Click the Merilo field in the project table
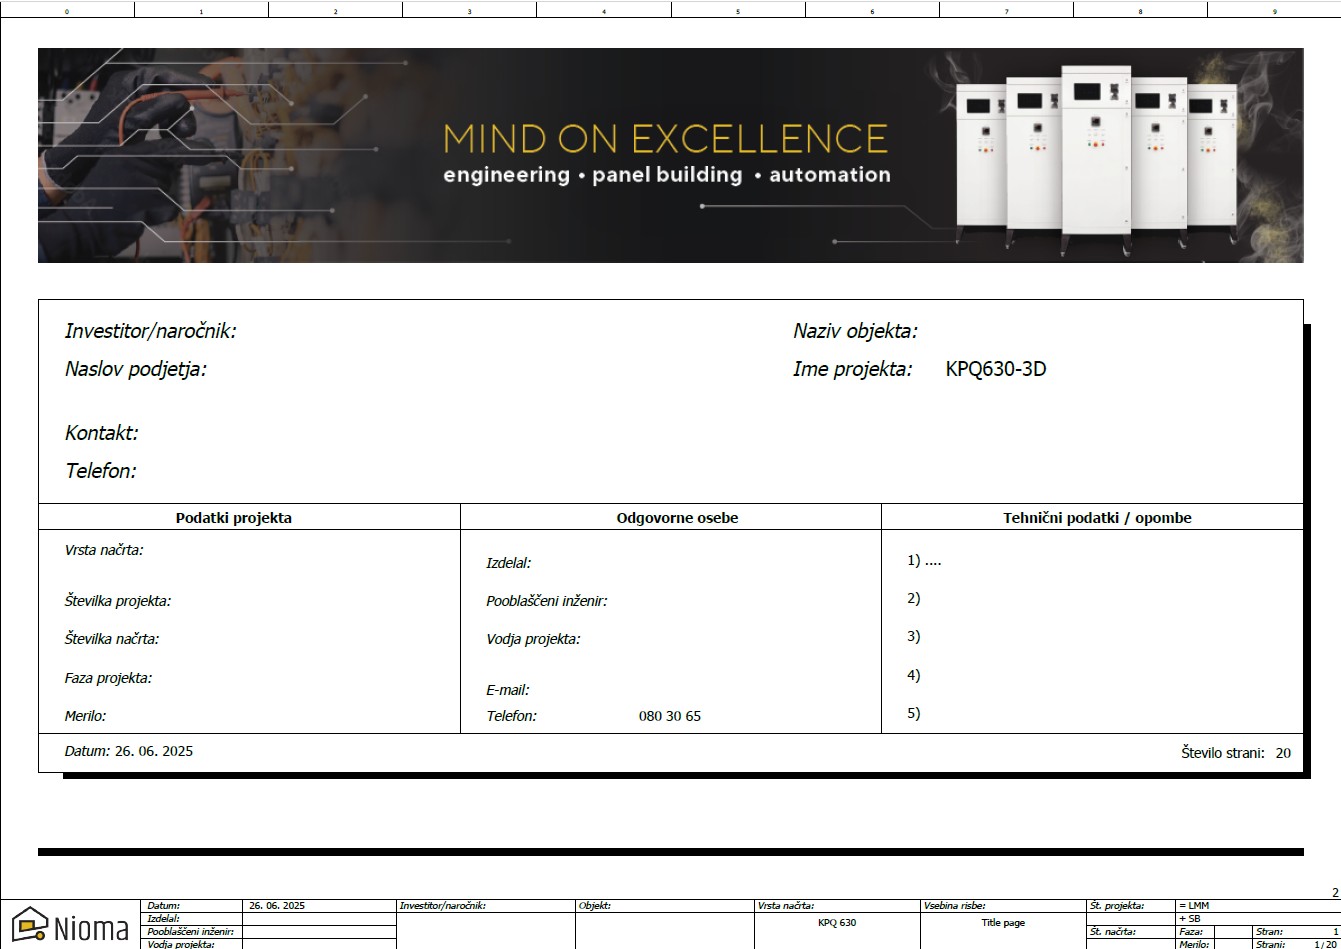The height and width of the screenshot is (949, 1341). 87,716
